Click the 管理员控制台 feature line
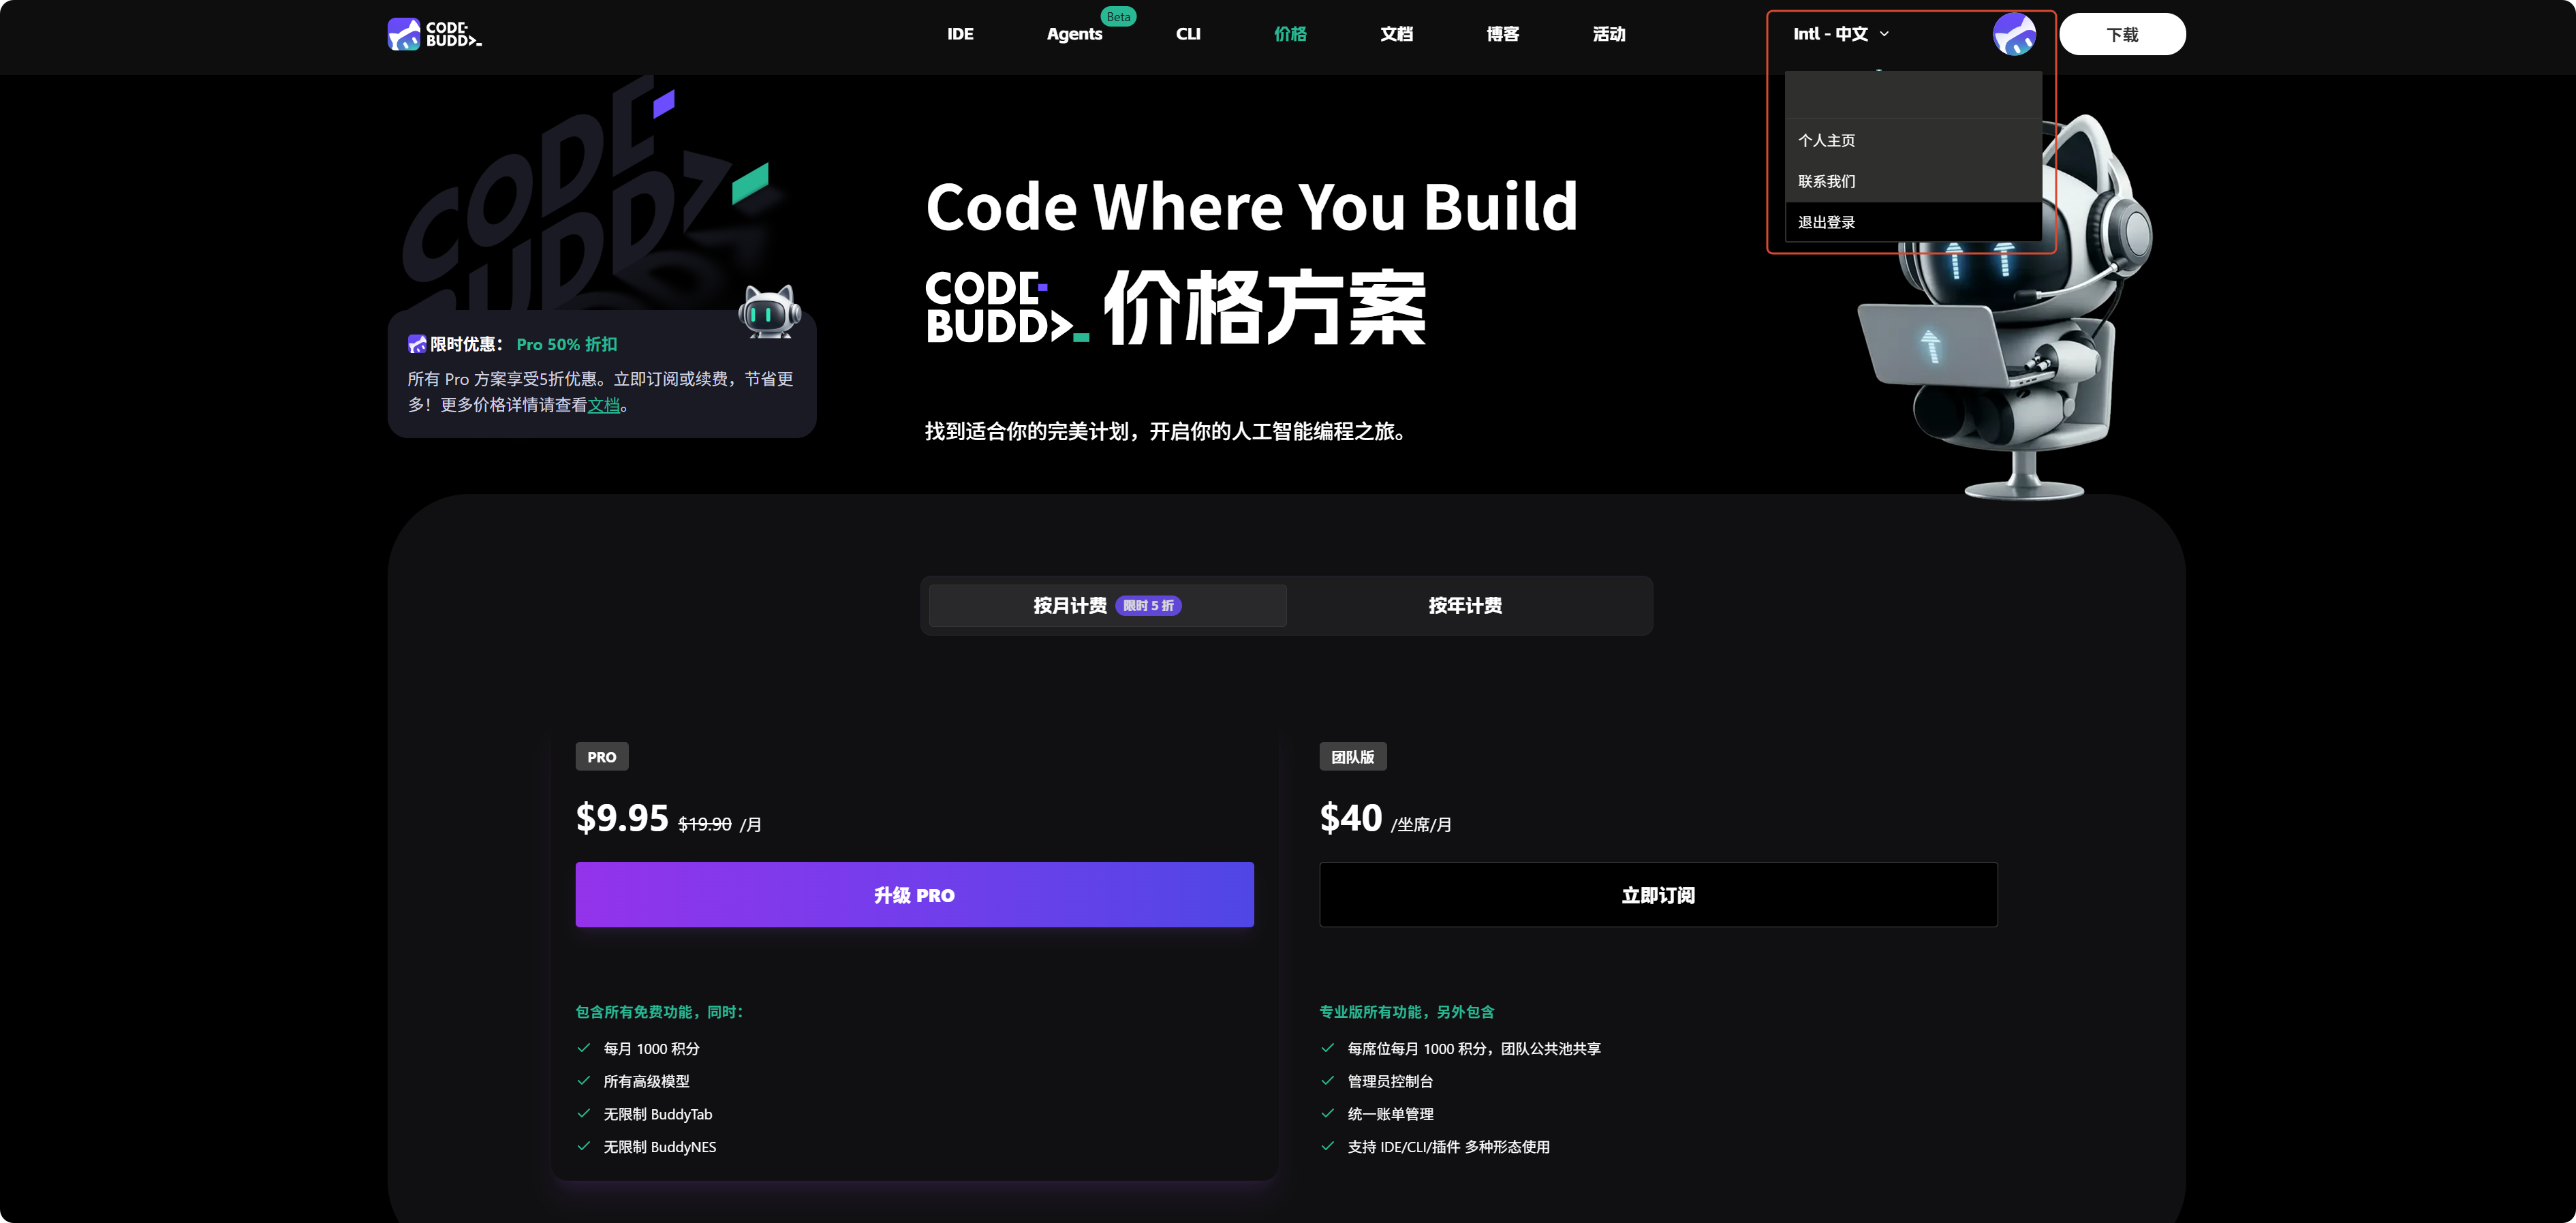The height and width of the screenshot is (1223, 2576). click(1390, 1081)
